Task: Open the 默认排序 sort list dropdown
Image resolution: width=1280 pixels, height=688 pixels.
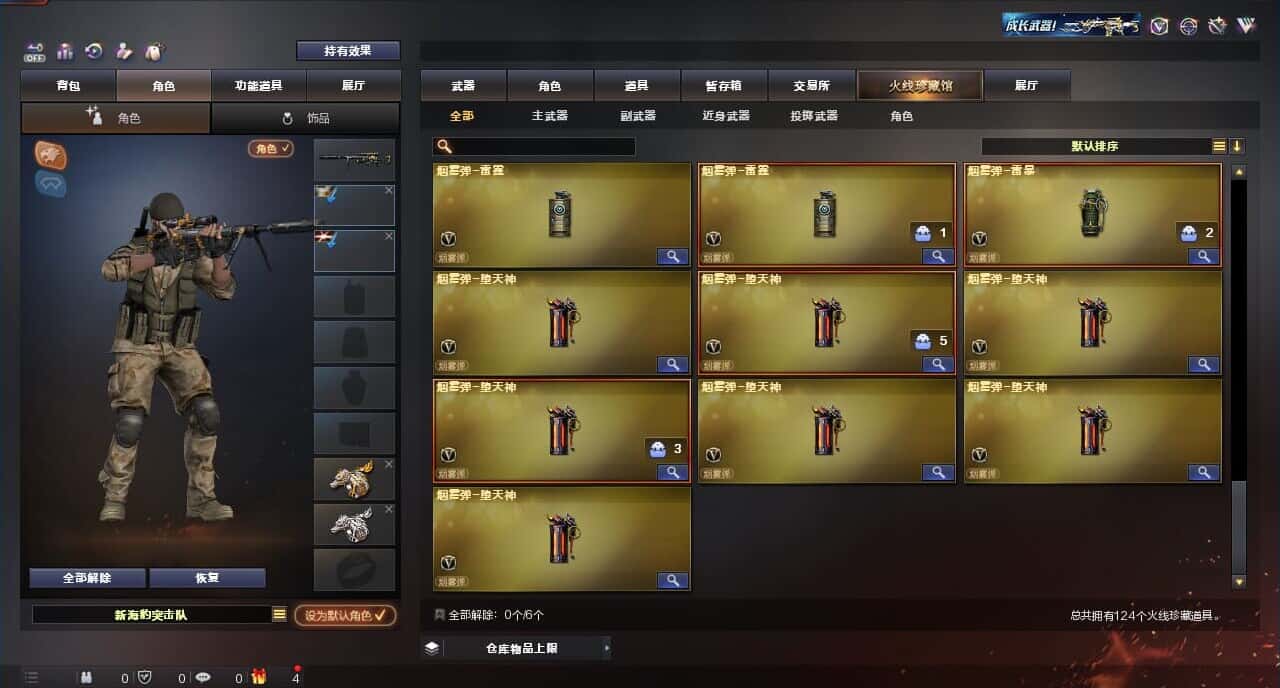Action: click(x=1219, y=146)
